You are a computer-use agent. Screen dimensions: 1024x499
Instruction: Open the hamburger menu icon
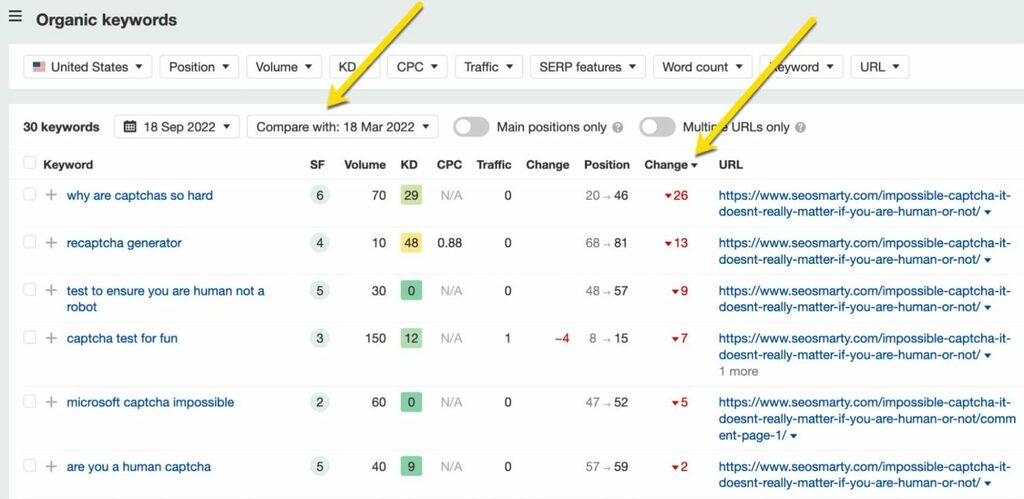[15, 16]
